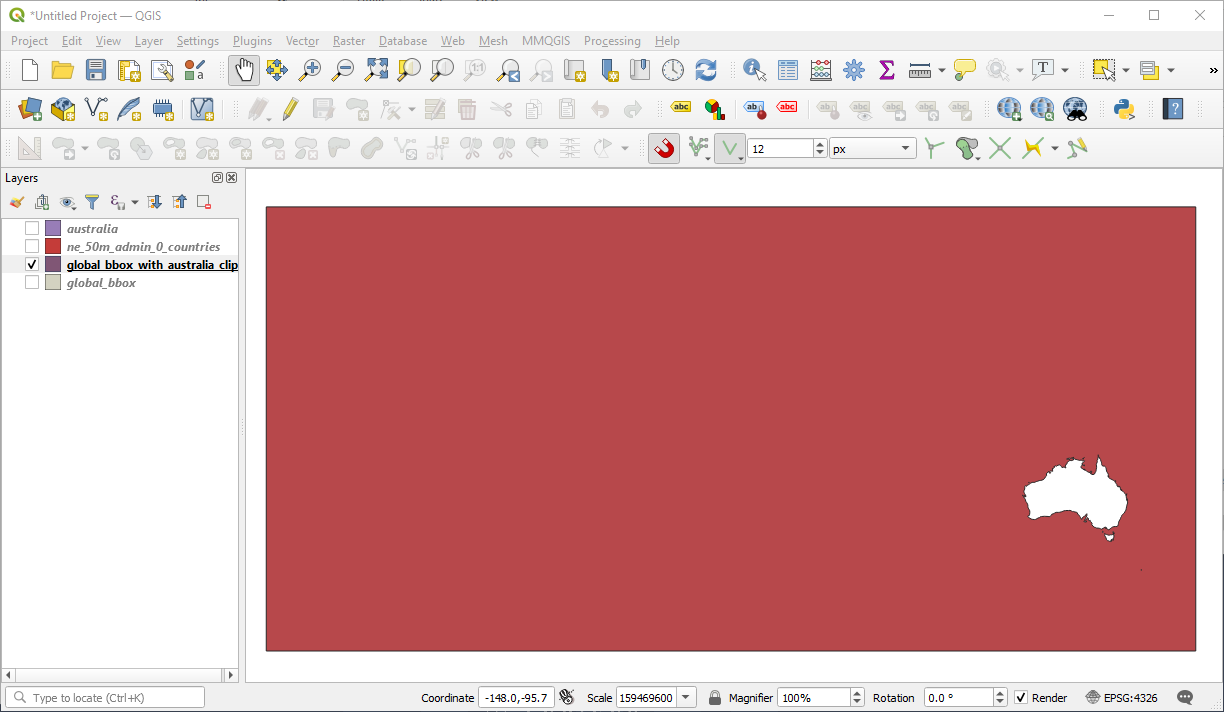Open the Help contents question mark icon

[1173, 109]
